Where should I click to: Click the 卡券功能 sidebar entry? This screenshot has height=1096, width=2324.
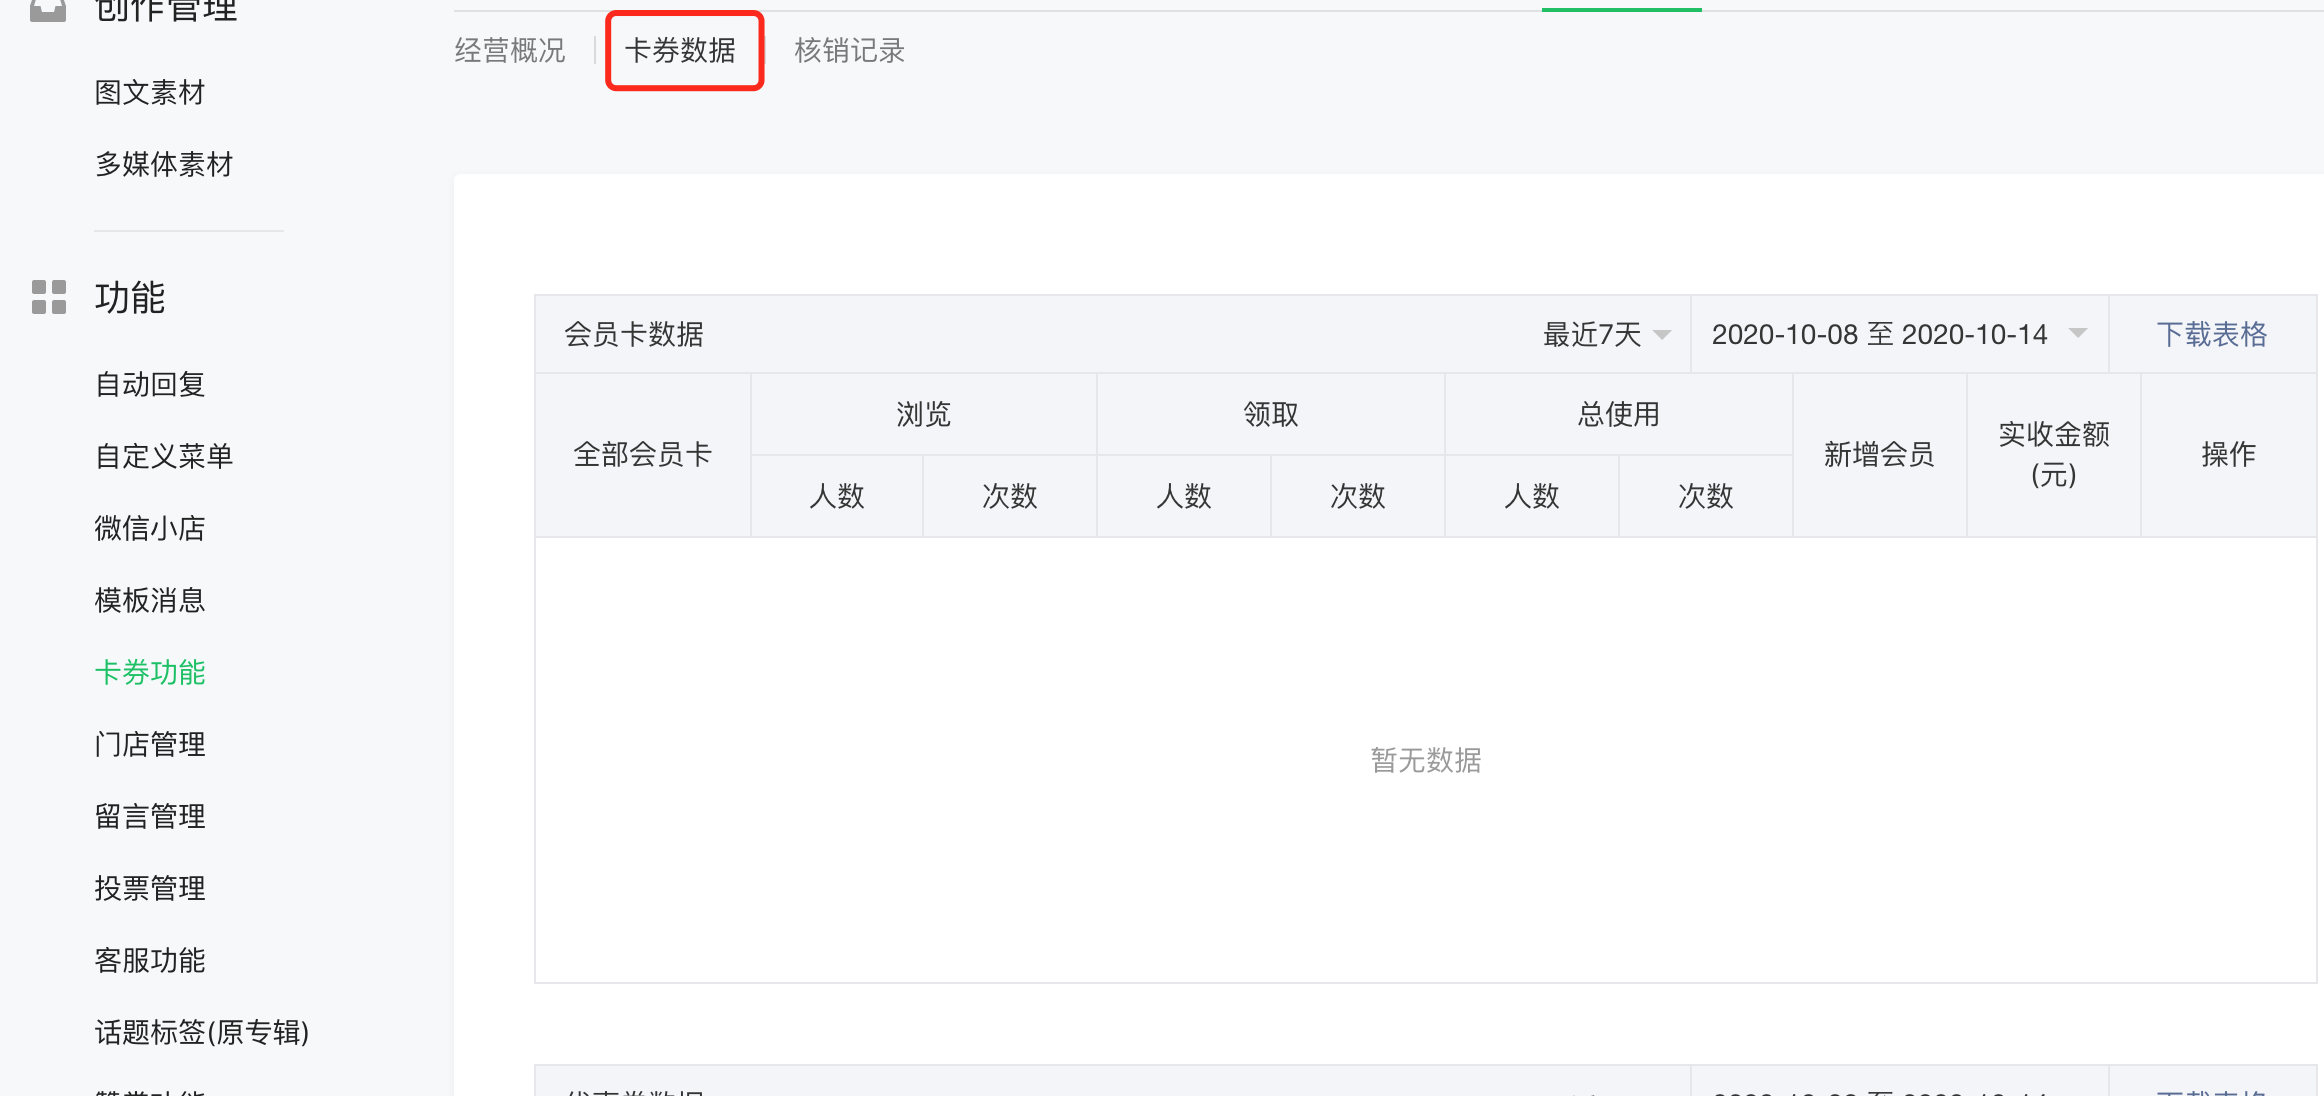click(150, 672)
